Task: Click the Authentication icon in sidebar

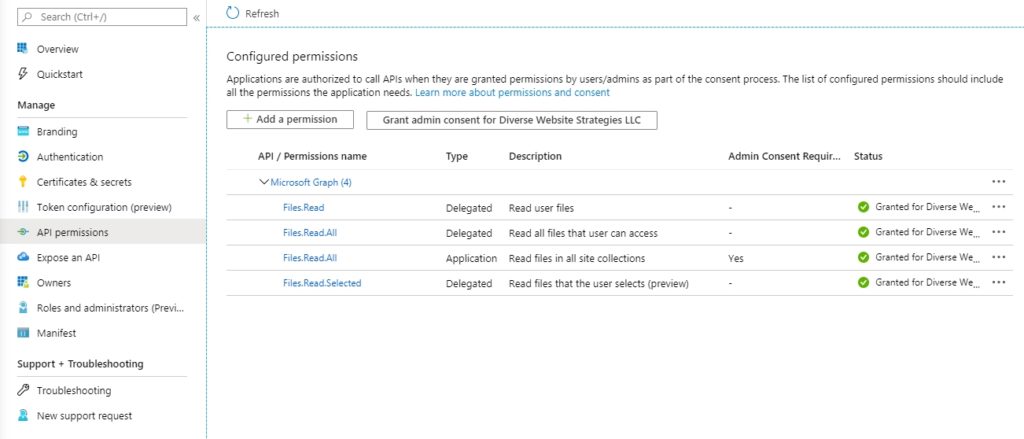Action: [23, 157]
